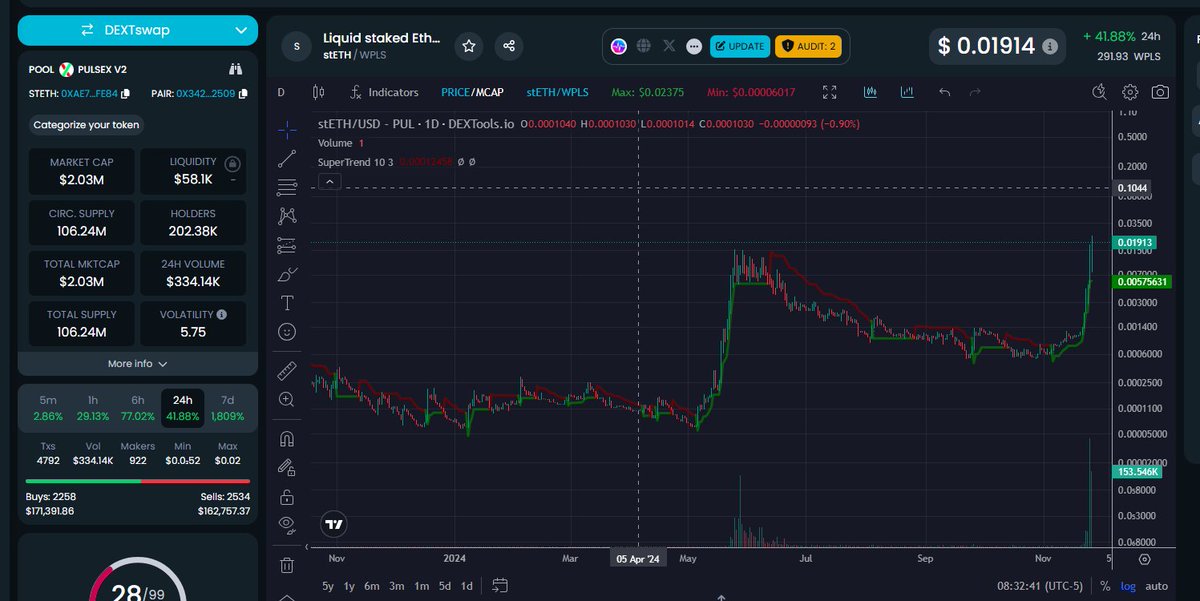
Task: Open more social links ellipsis icon
Action: [x=694, y=46]
